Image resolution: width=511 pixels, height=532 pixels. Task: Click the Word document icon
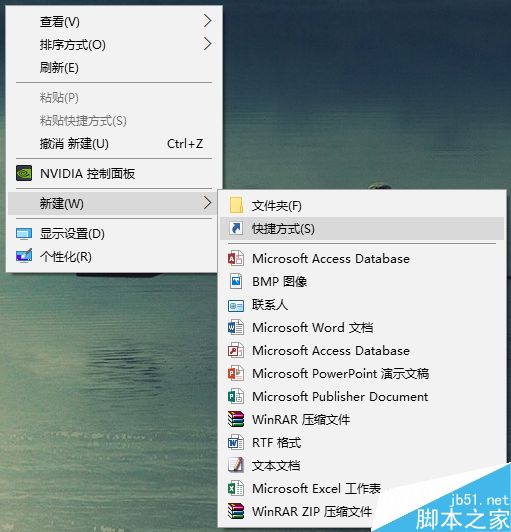[236, 327]
